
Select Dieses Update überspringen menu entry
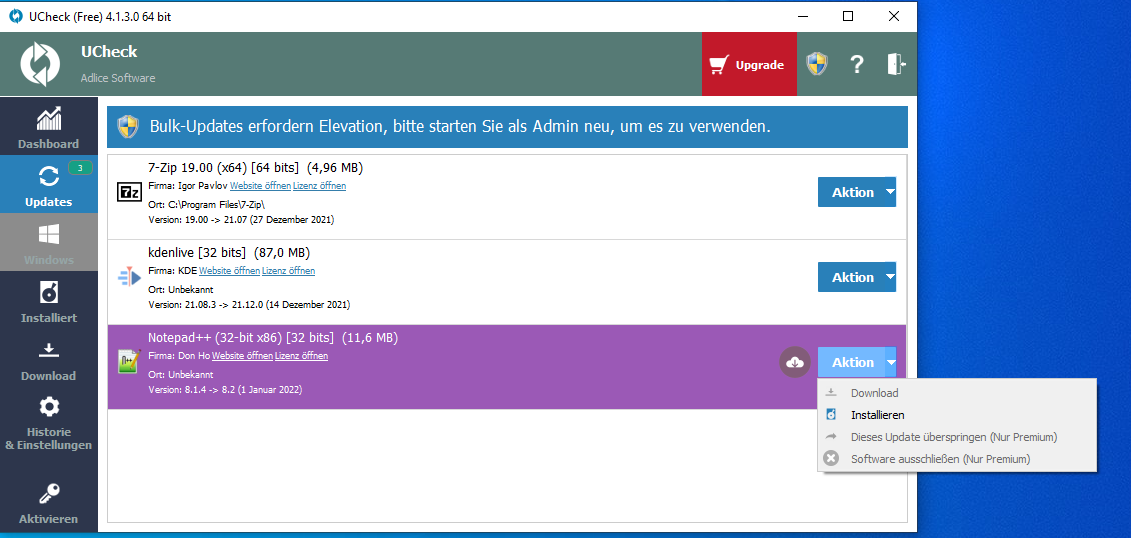[956, 437]
